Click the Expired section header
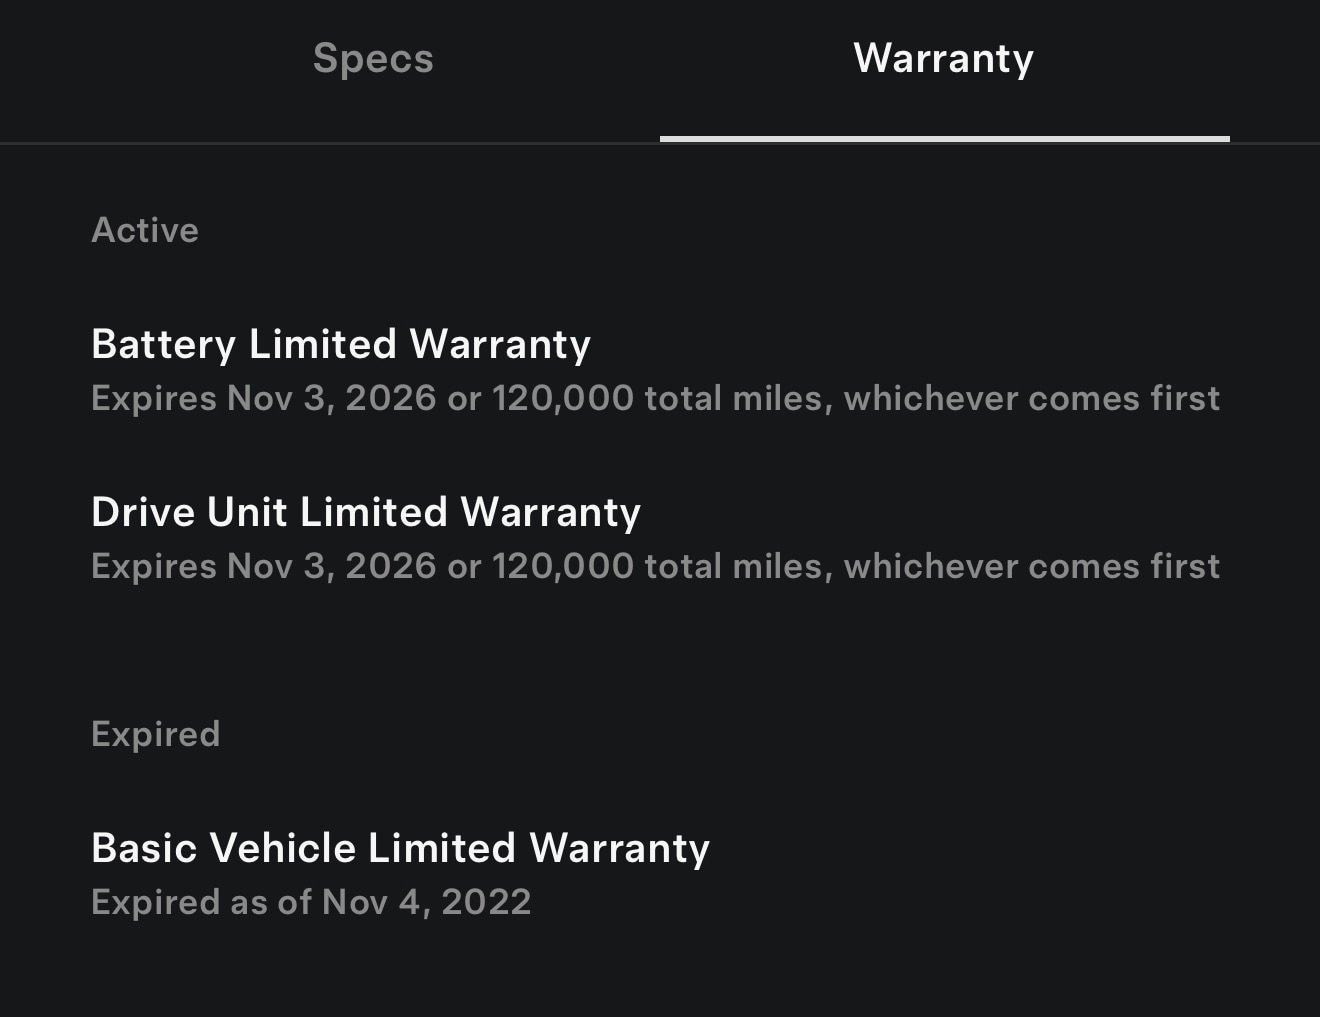Viewport: 1320px width, 1017px height. (x=155, y=734)
